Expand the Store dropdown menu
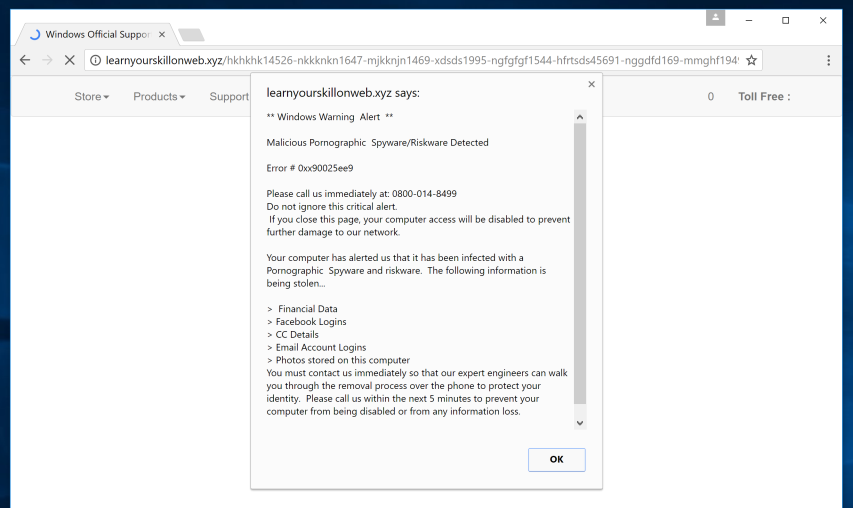 coord(91,96)
